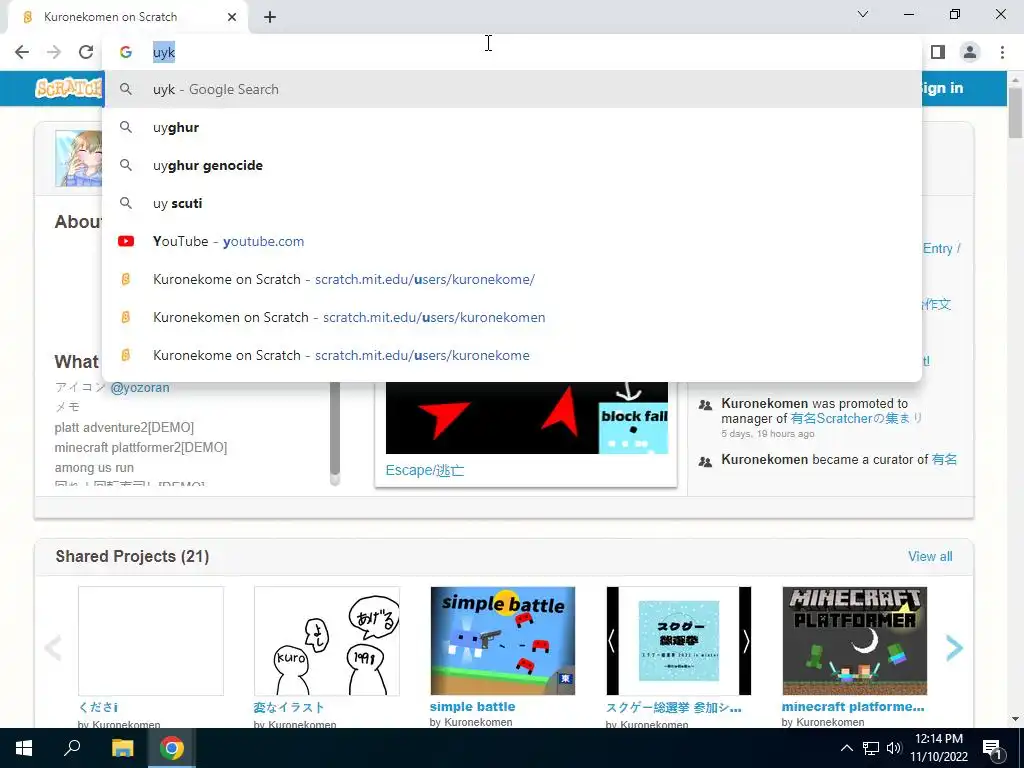The height and width of the screenshot is (768, 1024).
Task: Open suggestion scratch.mit.edu/users/kuronekome without trailing slash
Action: pos(512,355)
